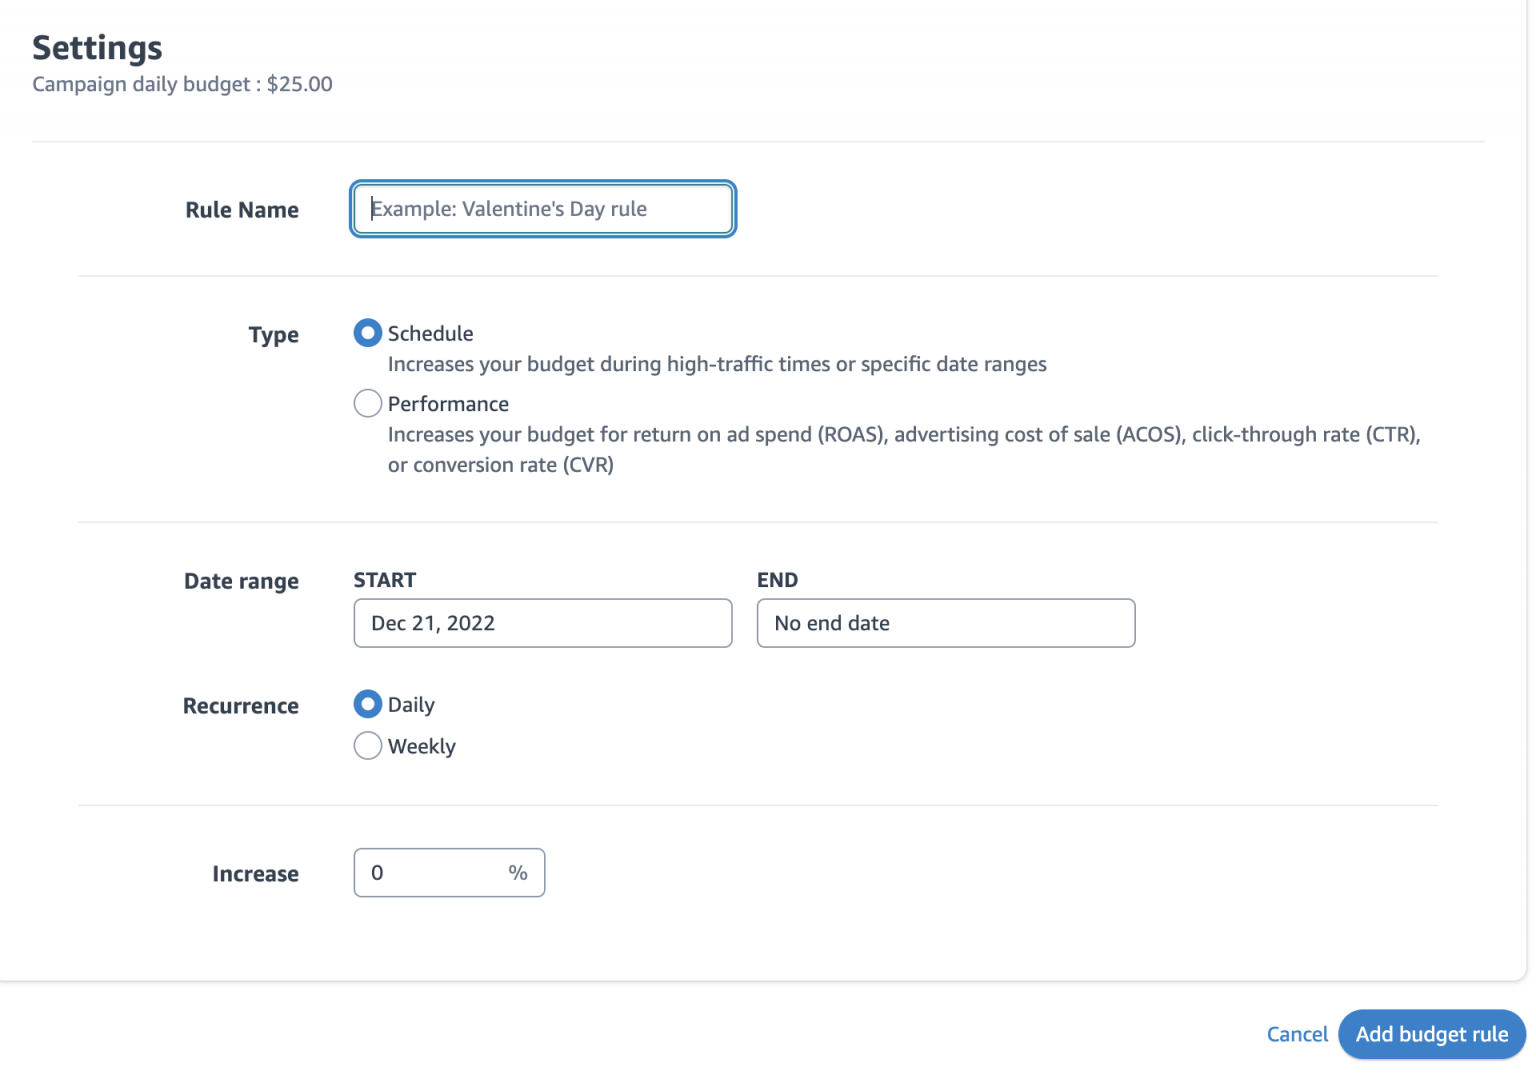
Task: Click the Schedule option under Type
Action: pos(367,333)
